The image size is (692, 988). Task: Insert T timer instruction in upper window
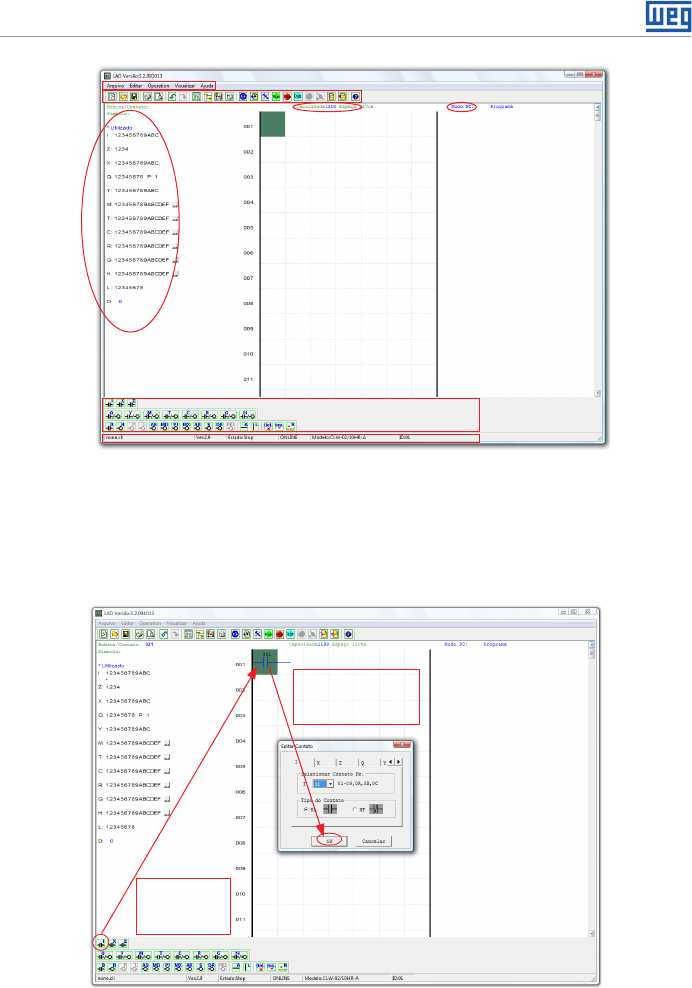tap(171, 415)
